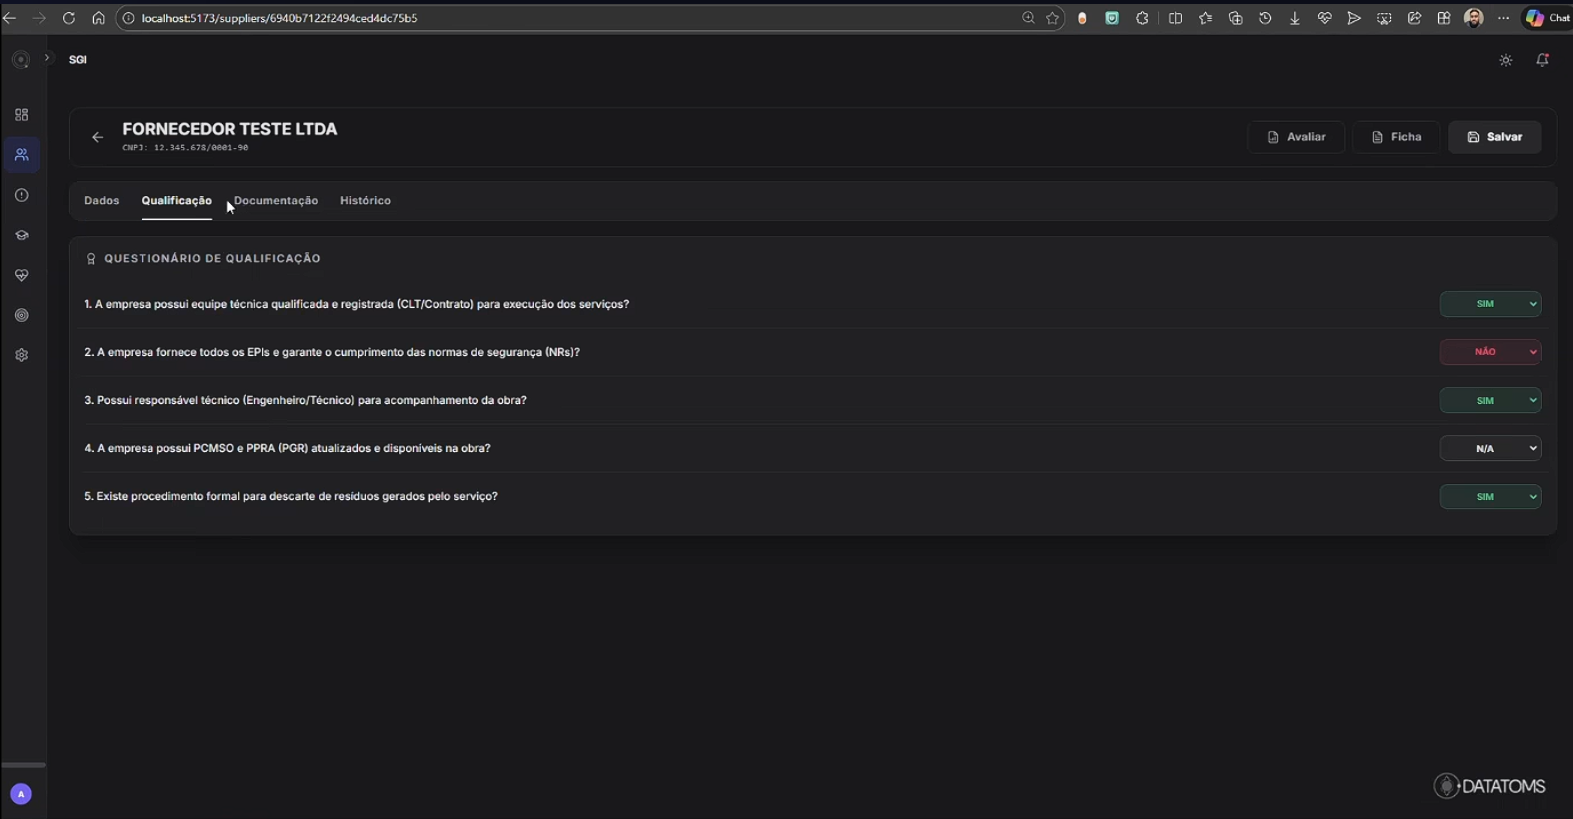Open browser downloads arrow icon
Viewport: 1573px width, 819px height.
click(x=1295, y=18)
